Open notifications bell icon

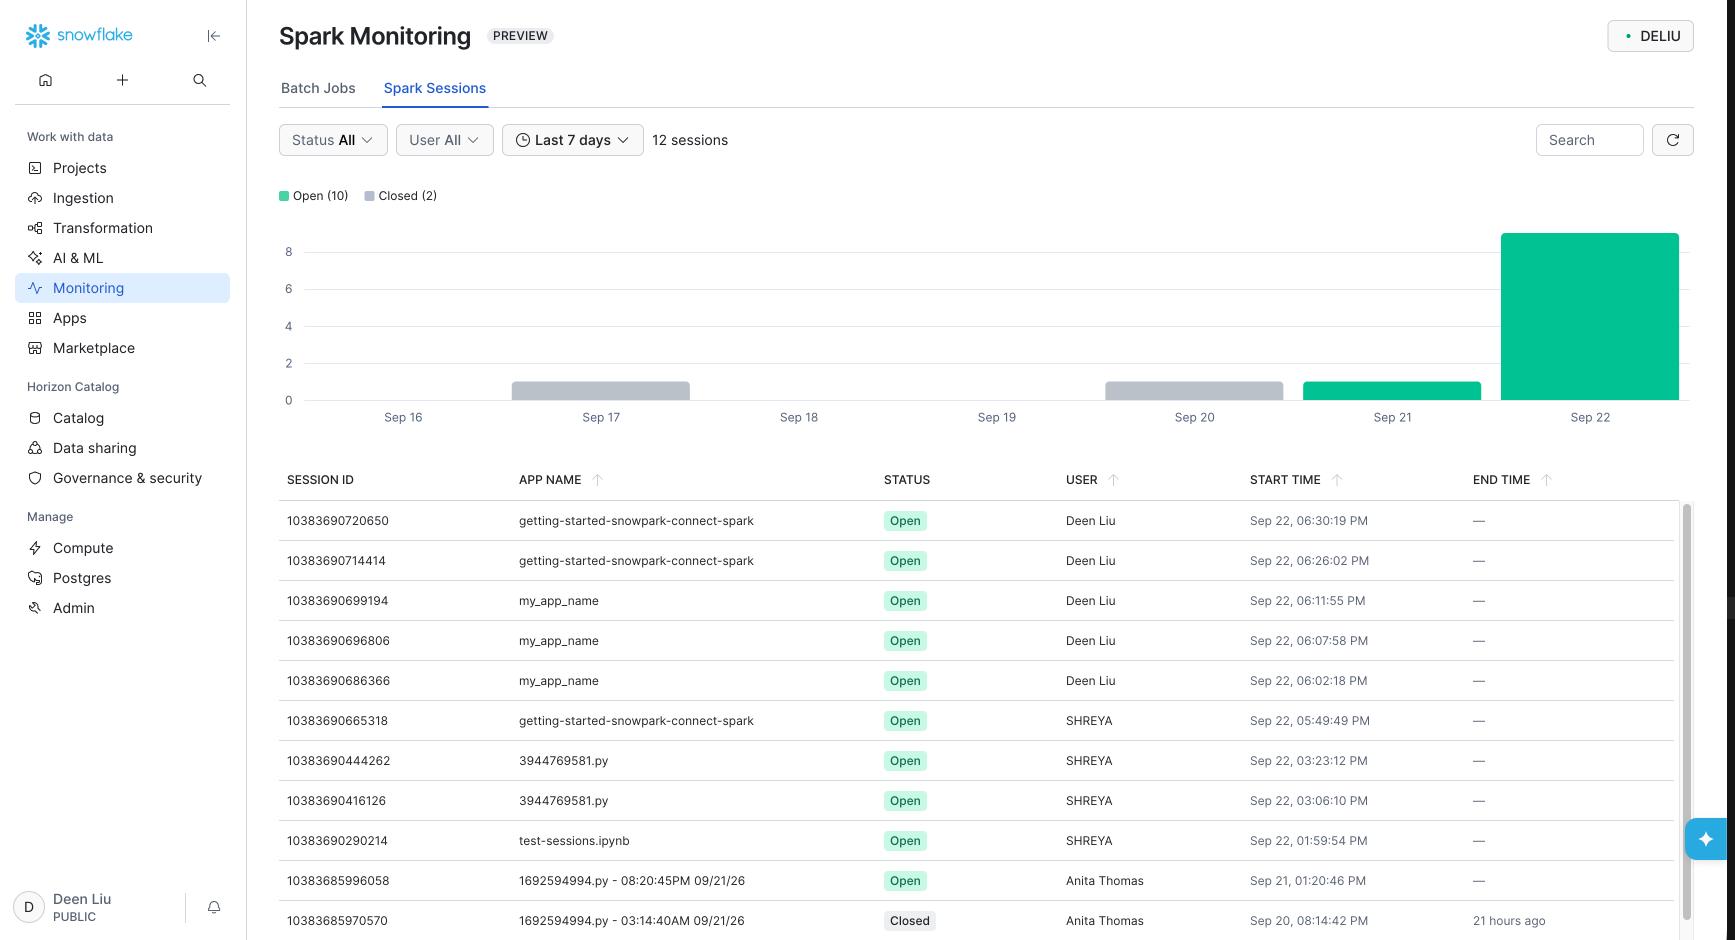(214, 907)
